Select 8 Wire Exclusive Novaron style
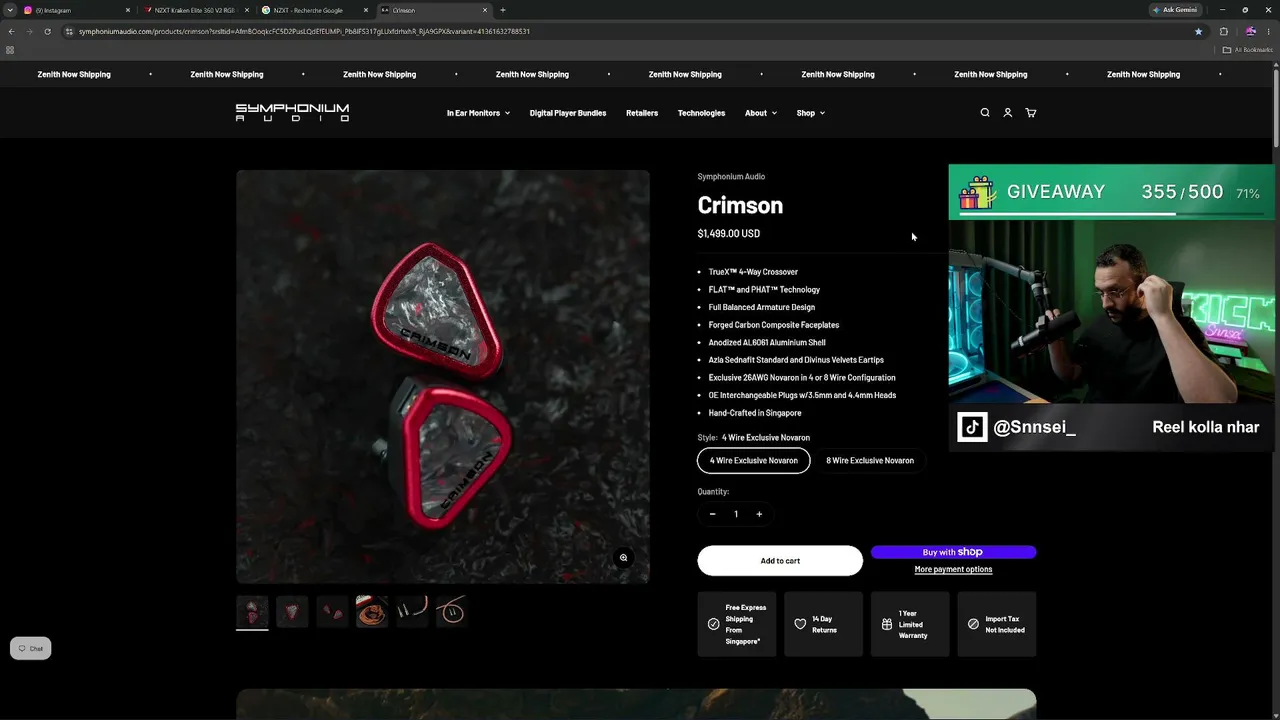 coord(870,461)
